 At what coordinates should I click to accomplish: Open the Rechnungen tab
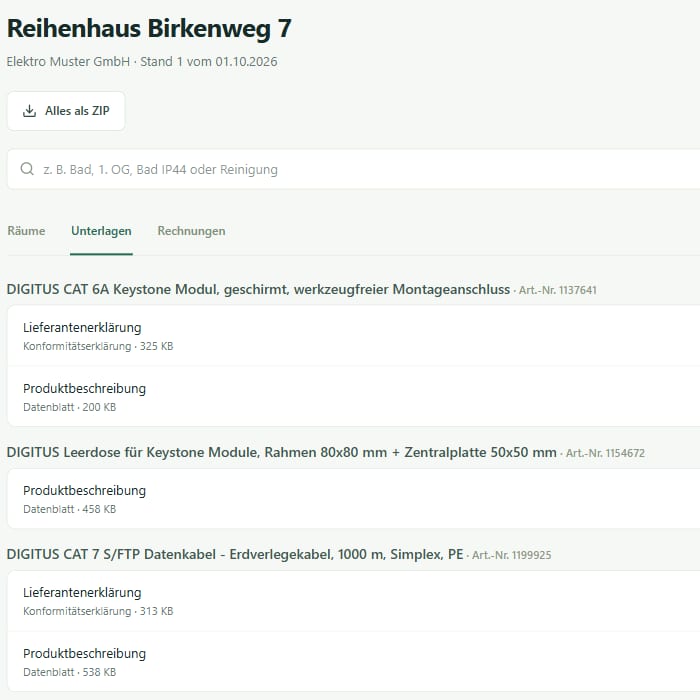192,231
